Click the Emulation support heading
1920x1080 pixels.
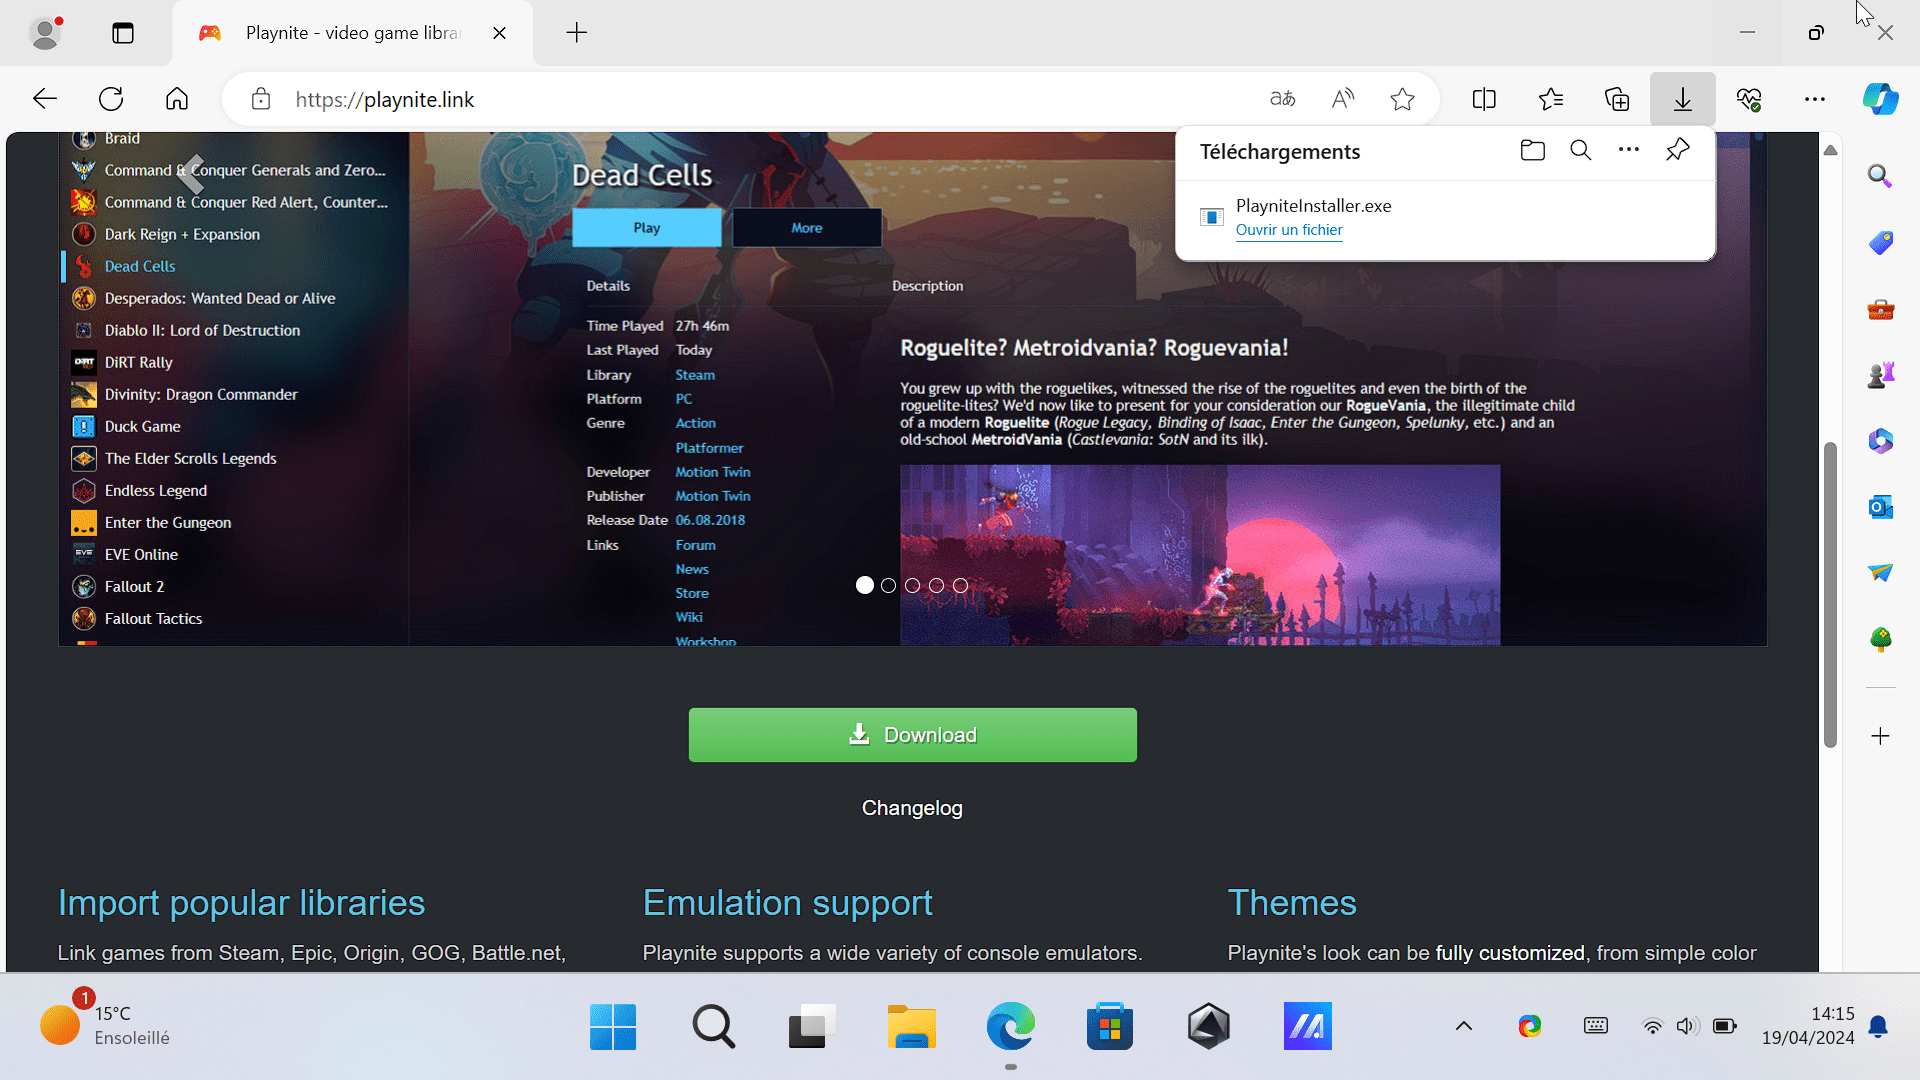pos(788,903)
